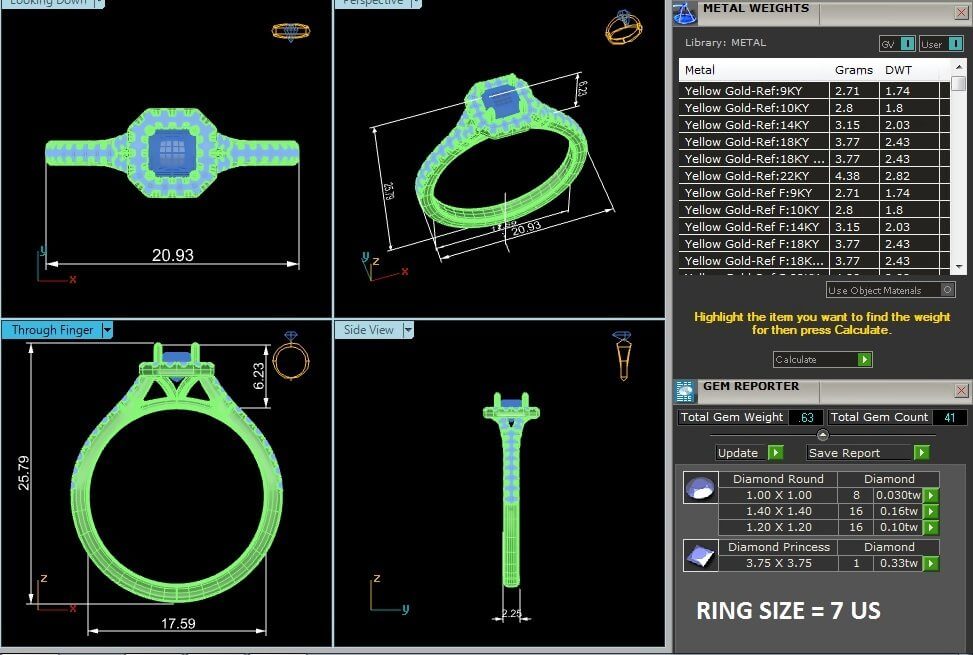The width and height of the screenshot is (973, 655).
Task: Collapse the Gem Reporter section with the arrow
Action: point(822,435)
